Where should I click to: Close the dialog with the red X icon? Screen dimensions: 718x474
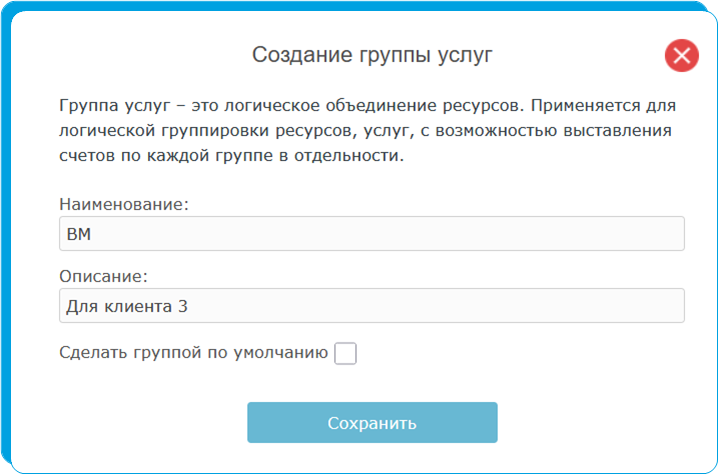[681, 56]
